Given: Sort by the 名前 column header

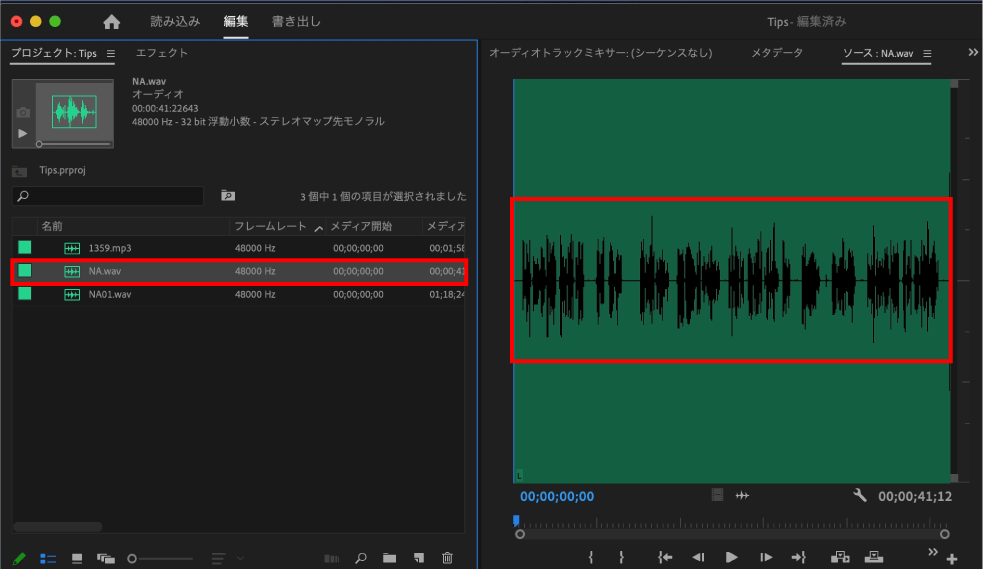Looking at the screenshot, I should 52,226.
